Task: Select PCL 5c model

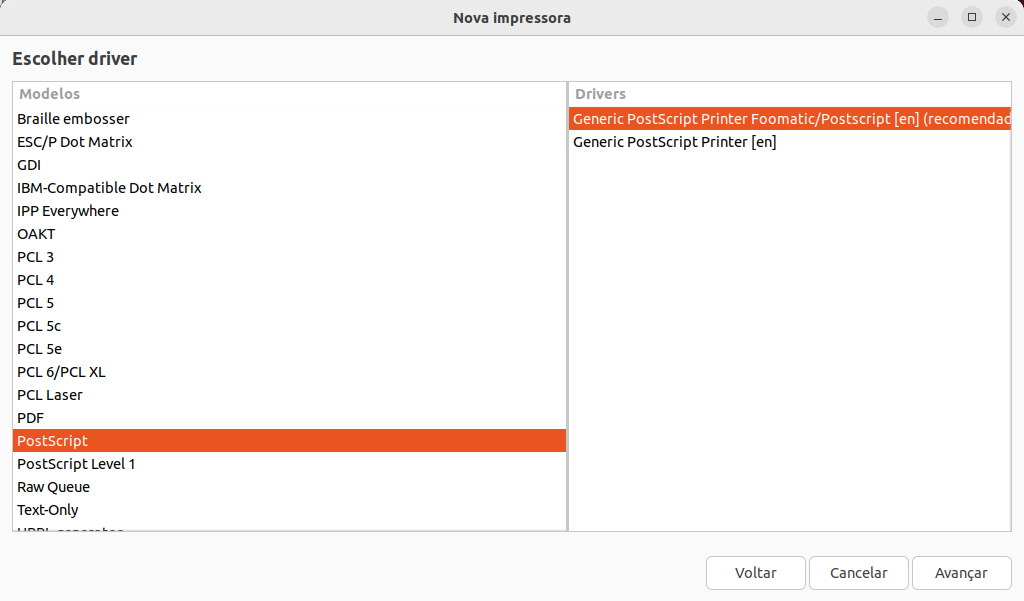Action: [x=39, y=326]
